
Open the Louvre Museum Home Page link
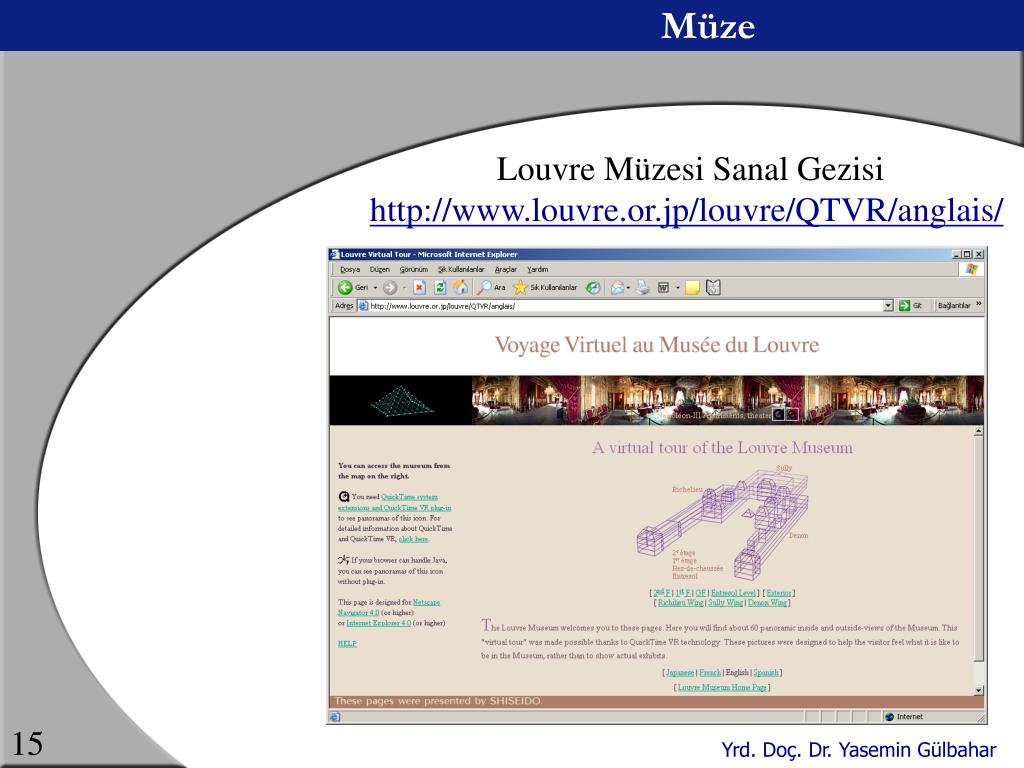click(722, 687)
